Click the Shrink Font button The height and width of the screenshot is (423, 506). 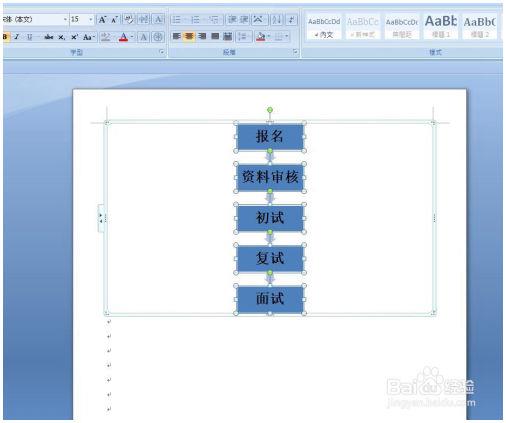(114, 20)
